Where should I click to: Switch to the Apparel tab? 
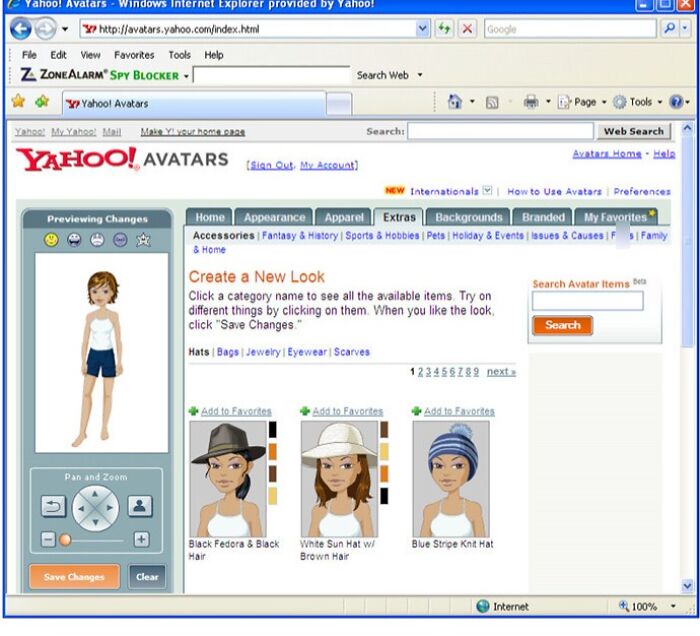(x=343, y=217)
